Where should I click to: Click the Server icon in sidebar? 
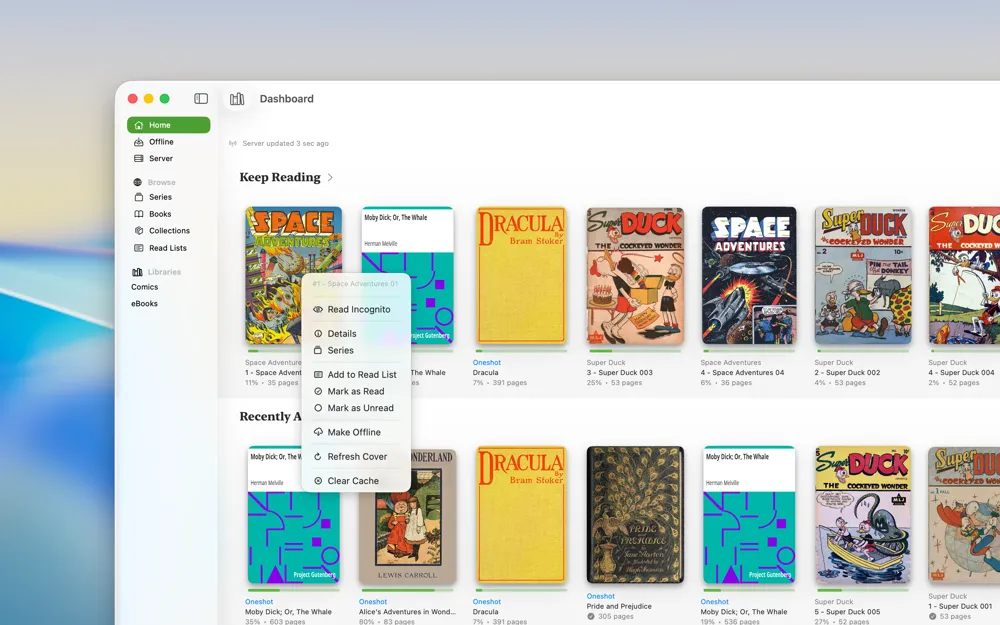point(138,158)
